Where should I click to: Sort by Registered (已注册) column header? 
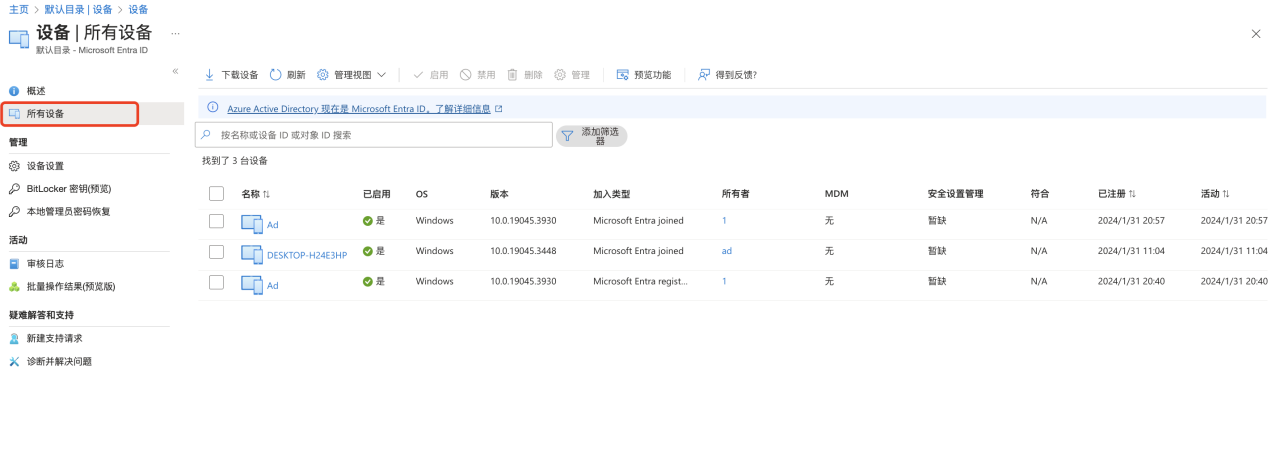1116,194
